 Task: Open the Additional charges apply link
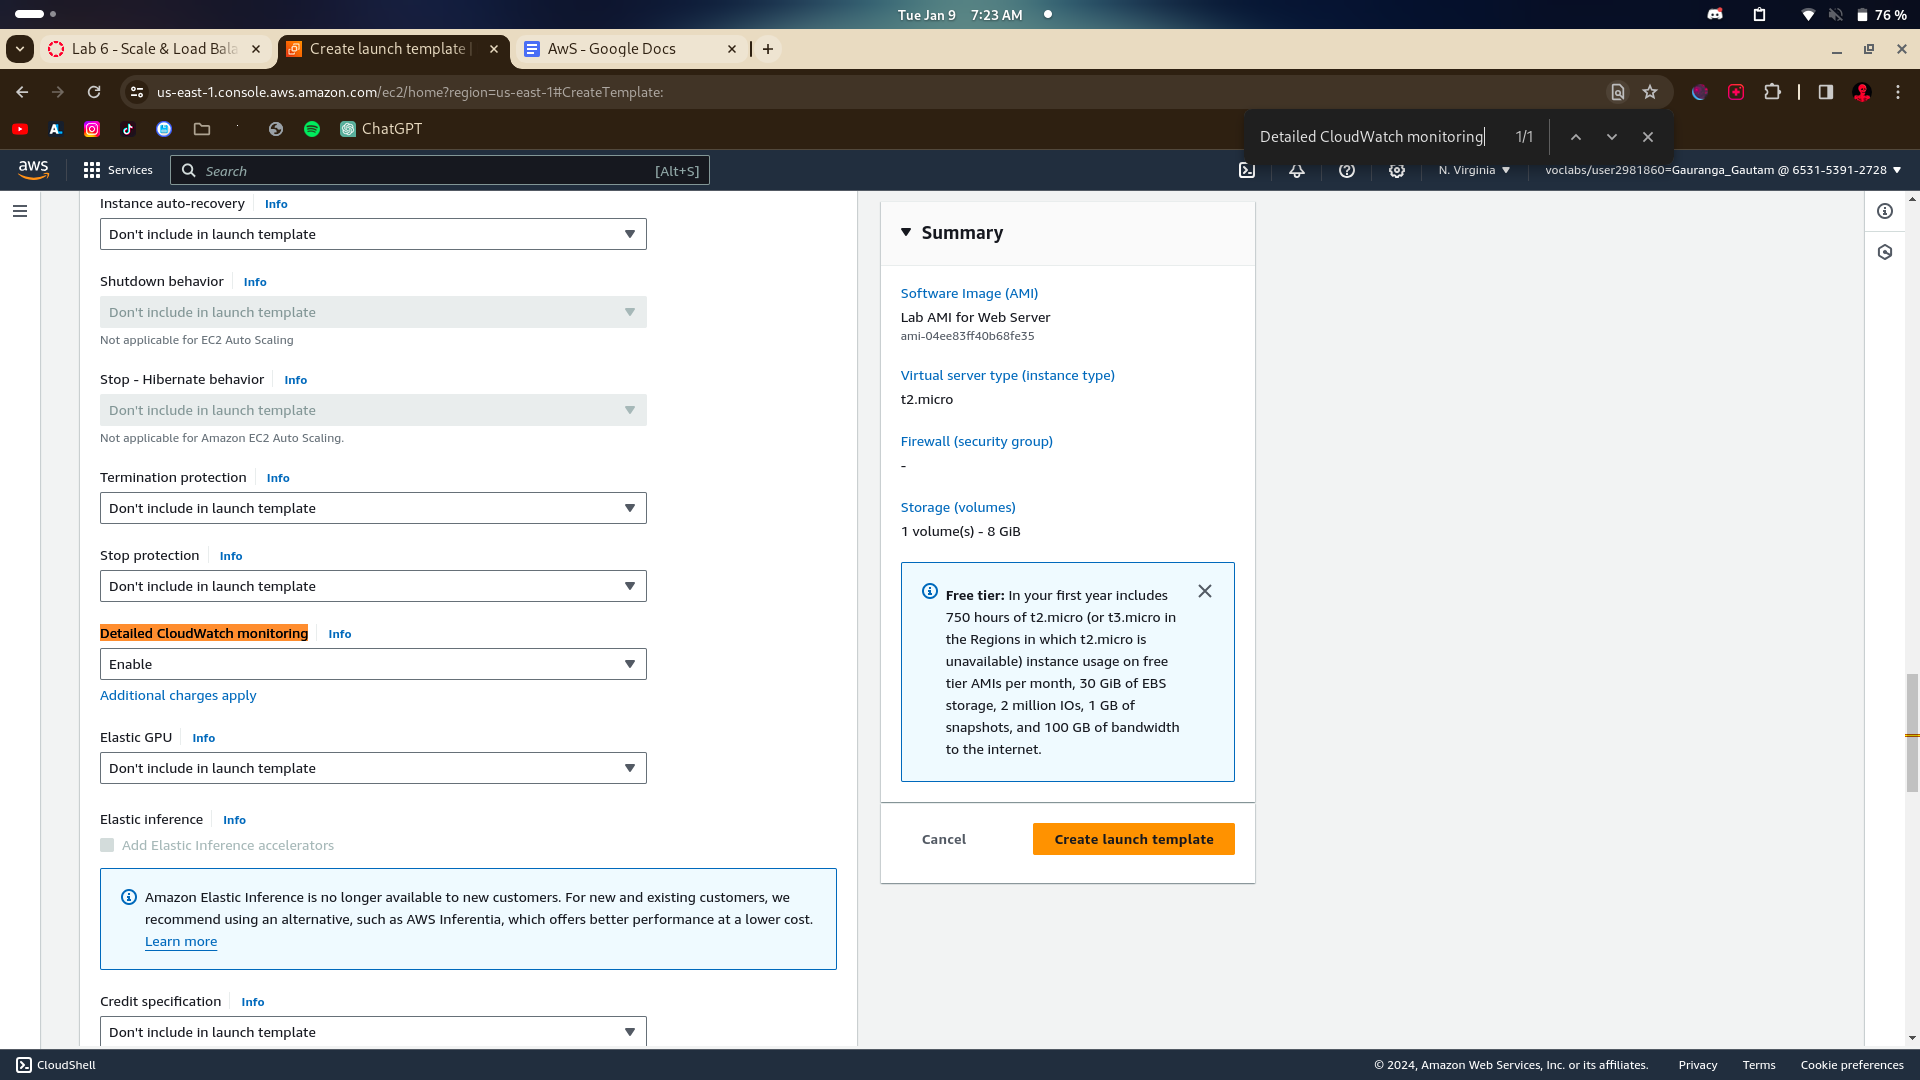[x=178, y=696]
